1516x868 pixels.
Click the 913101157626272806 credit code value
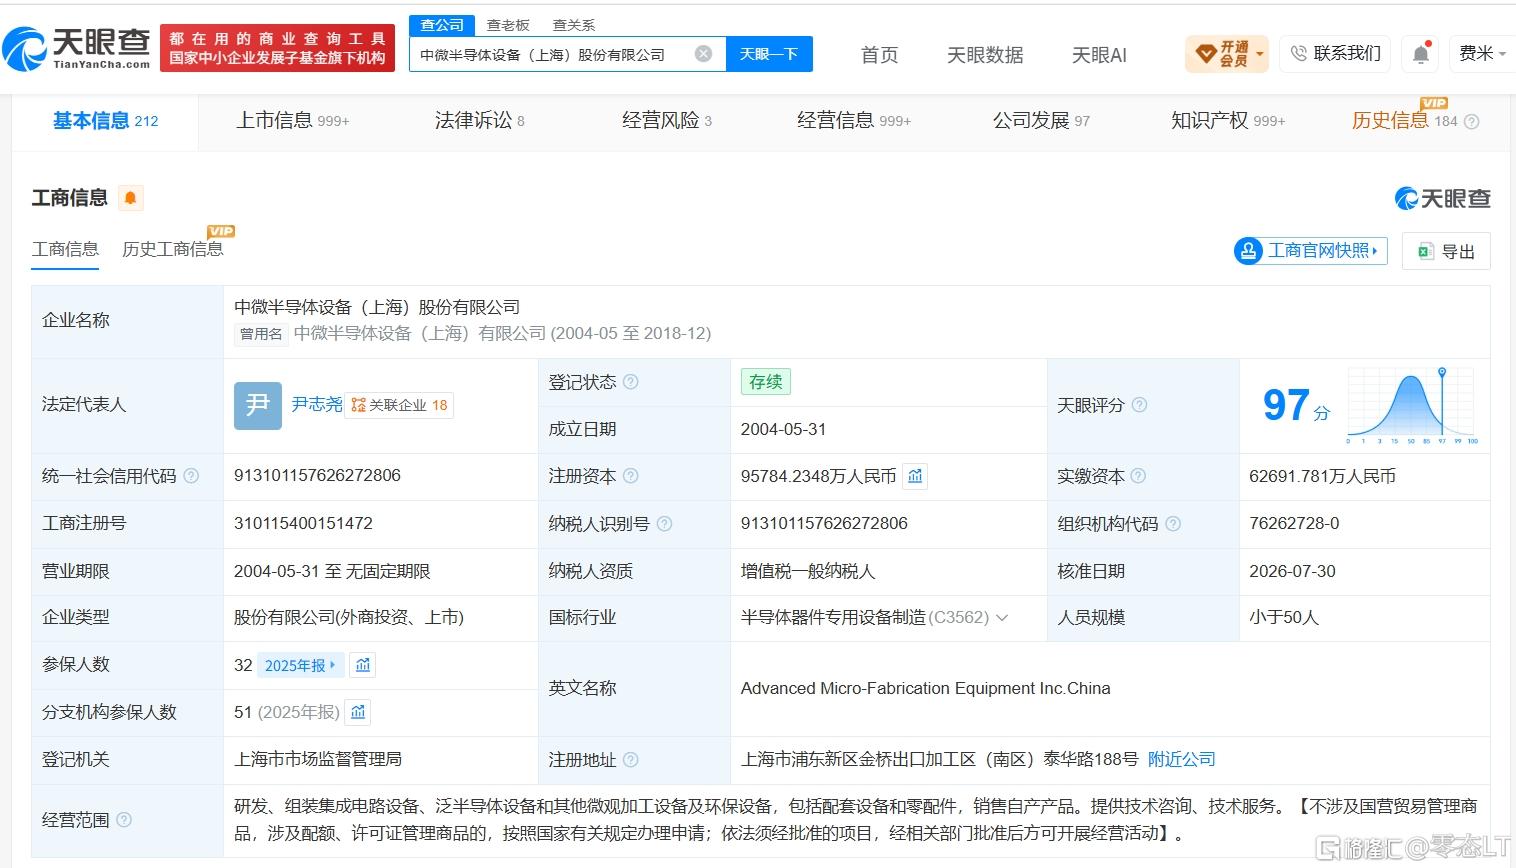(x=317, y=476)
